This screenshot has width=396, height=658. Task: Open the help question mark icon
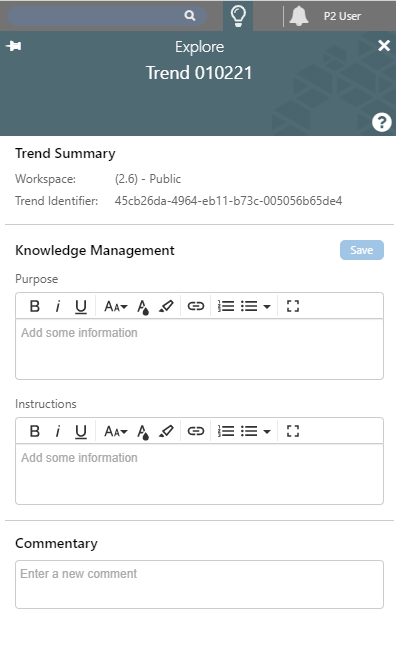(x=381, y=123)
